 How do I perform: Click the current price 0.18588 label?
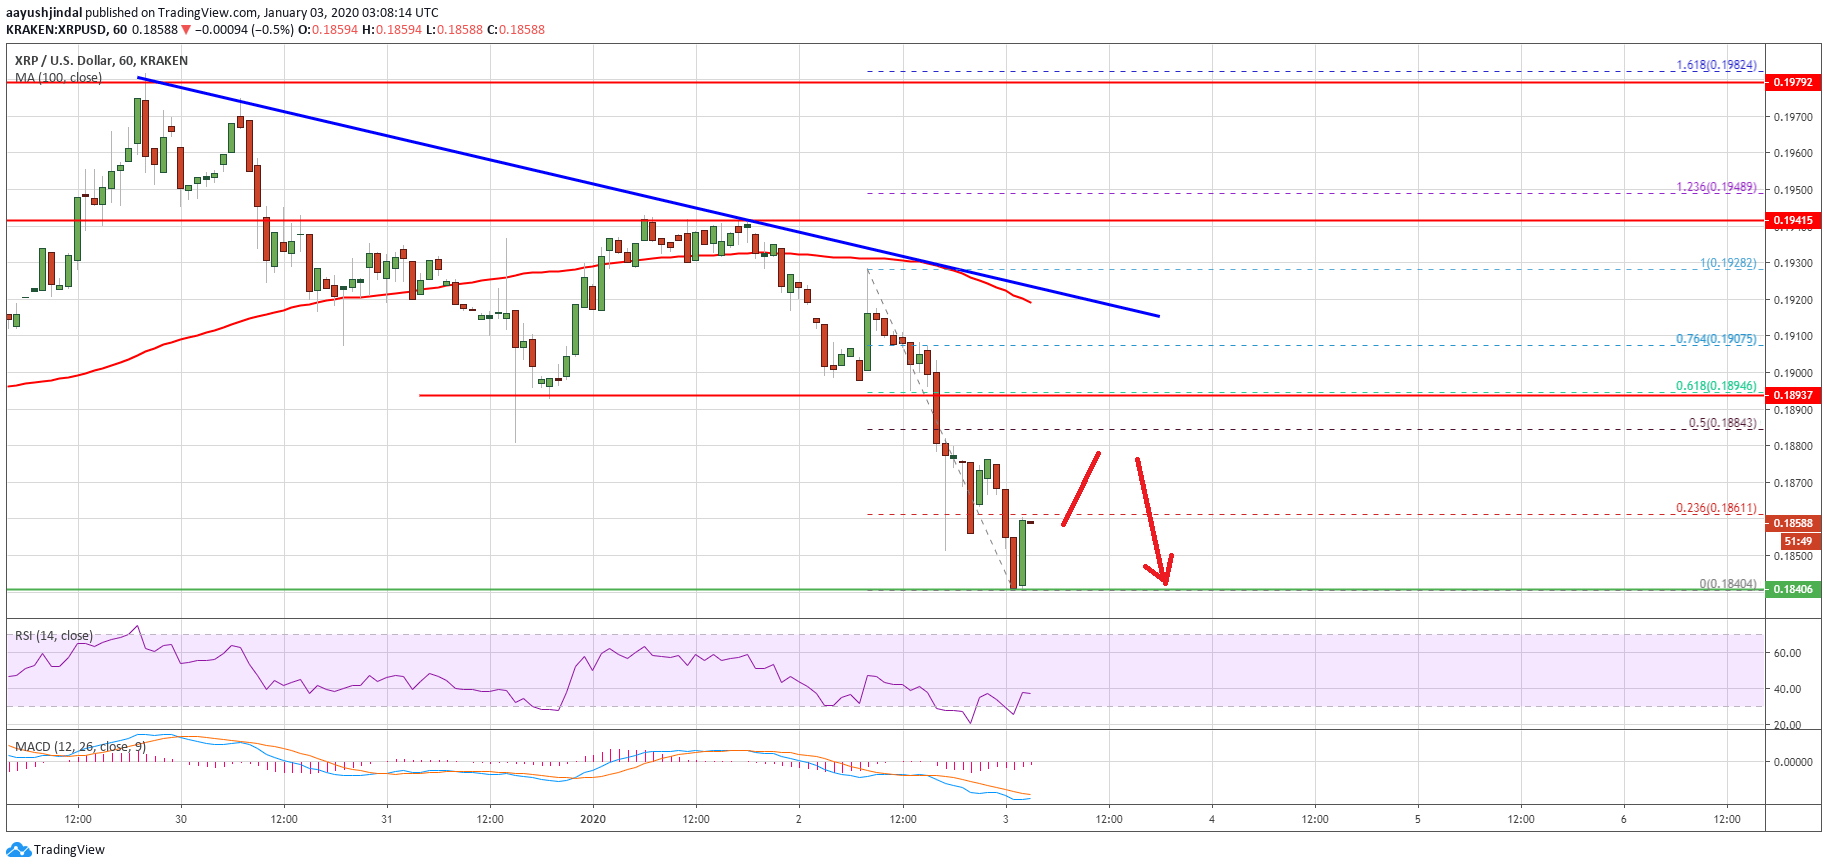[x=1793, y=523]
